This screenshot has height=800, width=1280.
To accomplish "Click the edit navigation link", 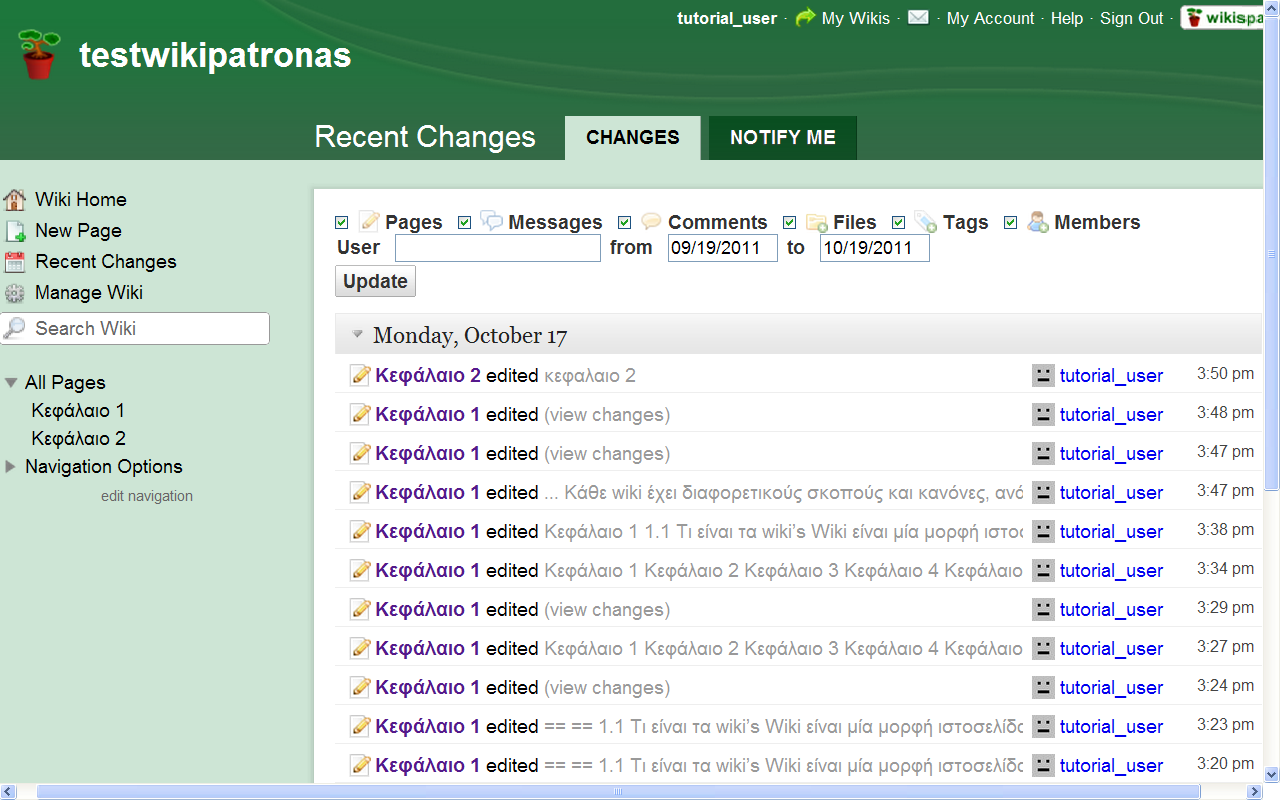I will [x=147, y=496].
